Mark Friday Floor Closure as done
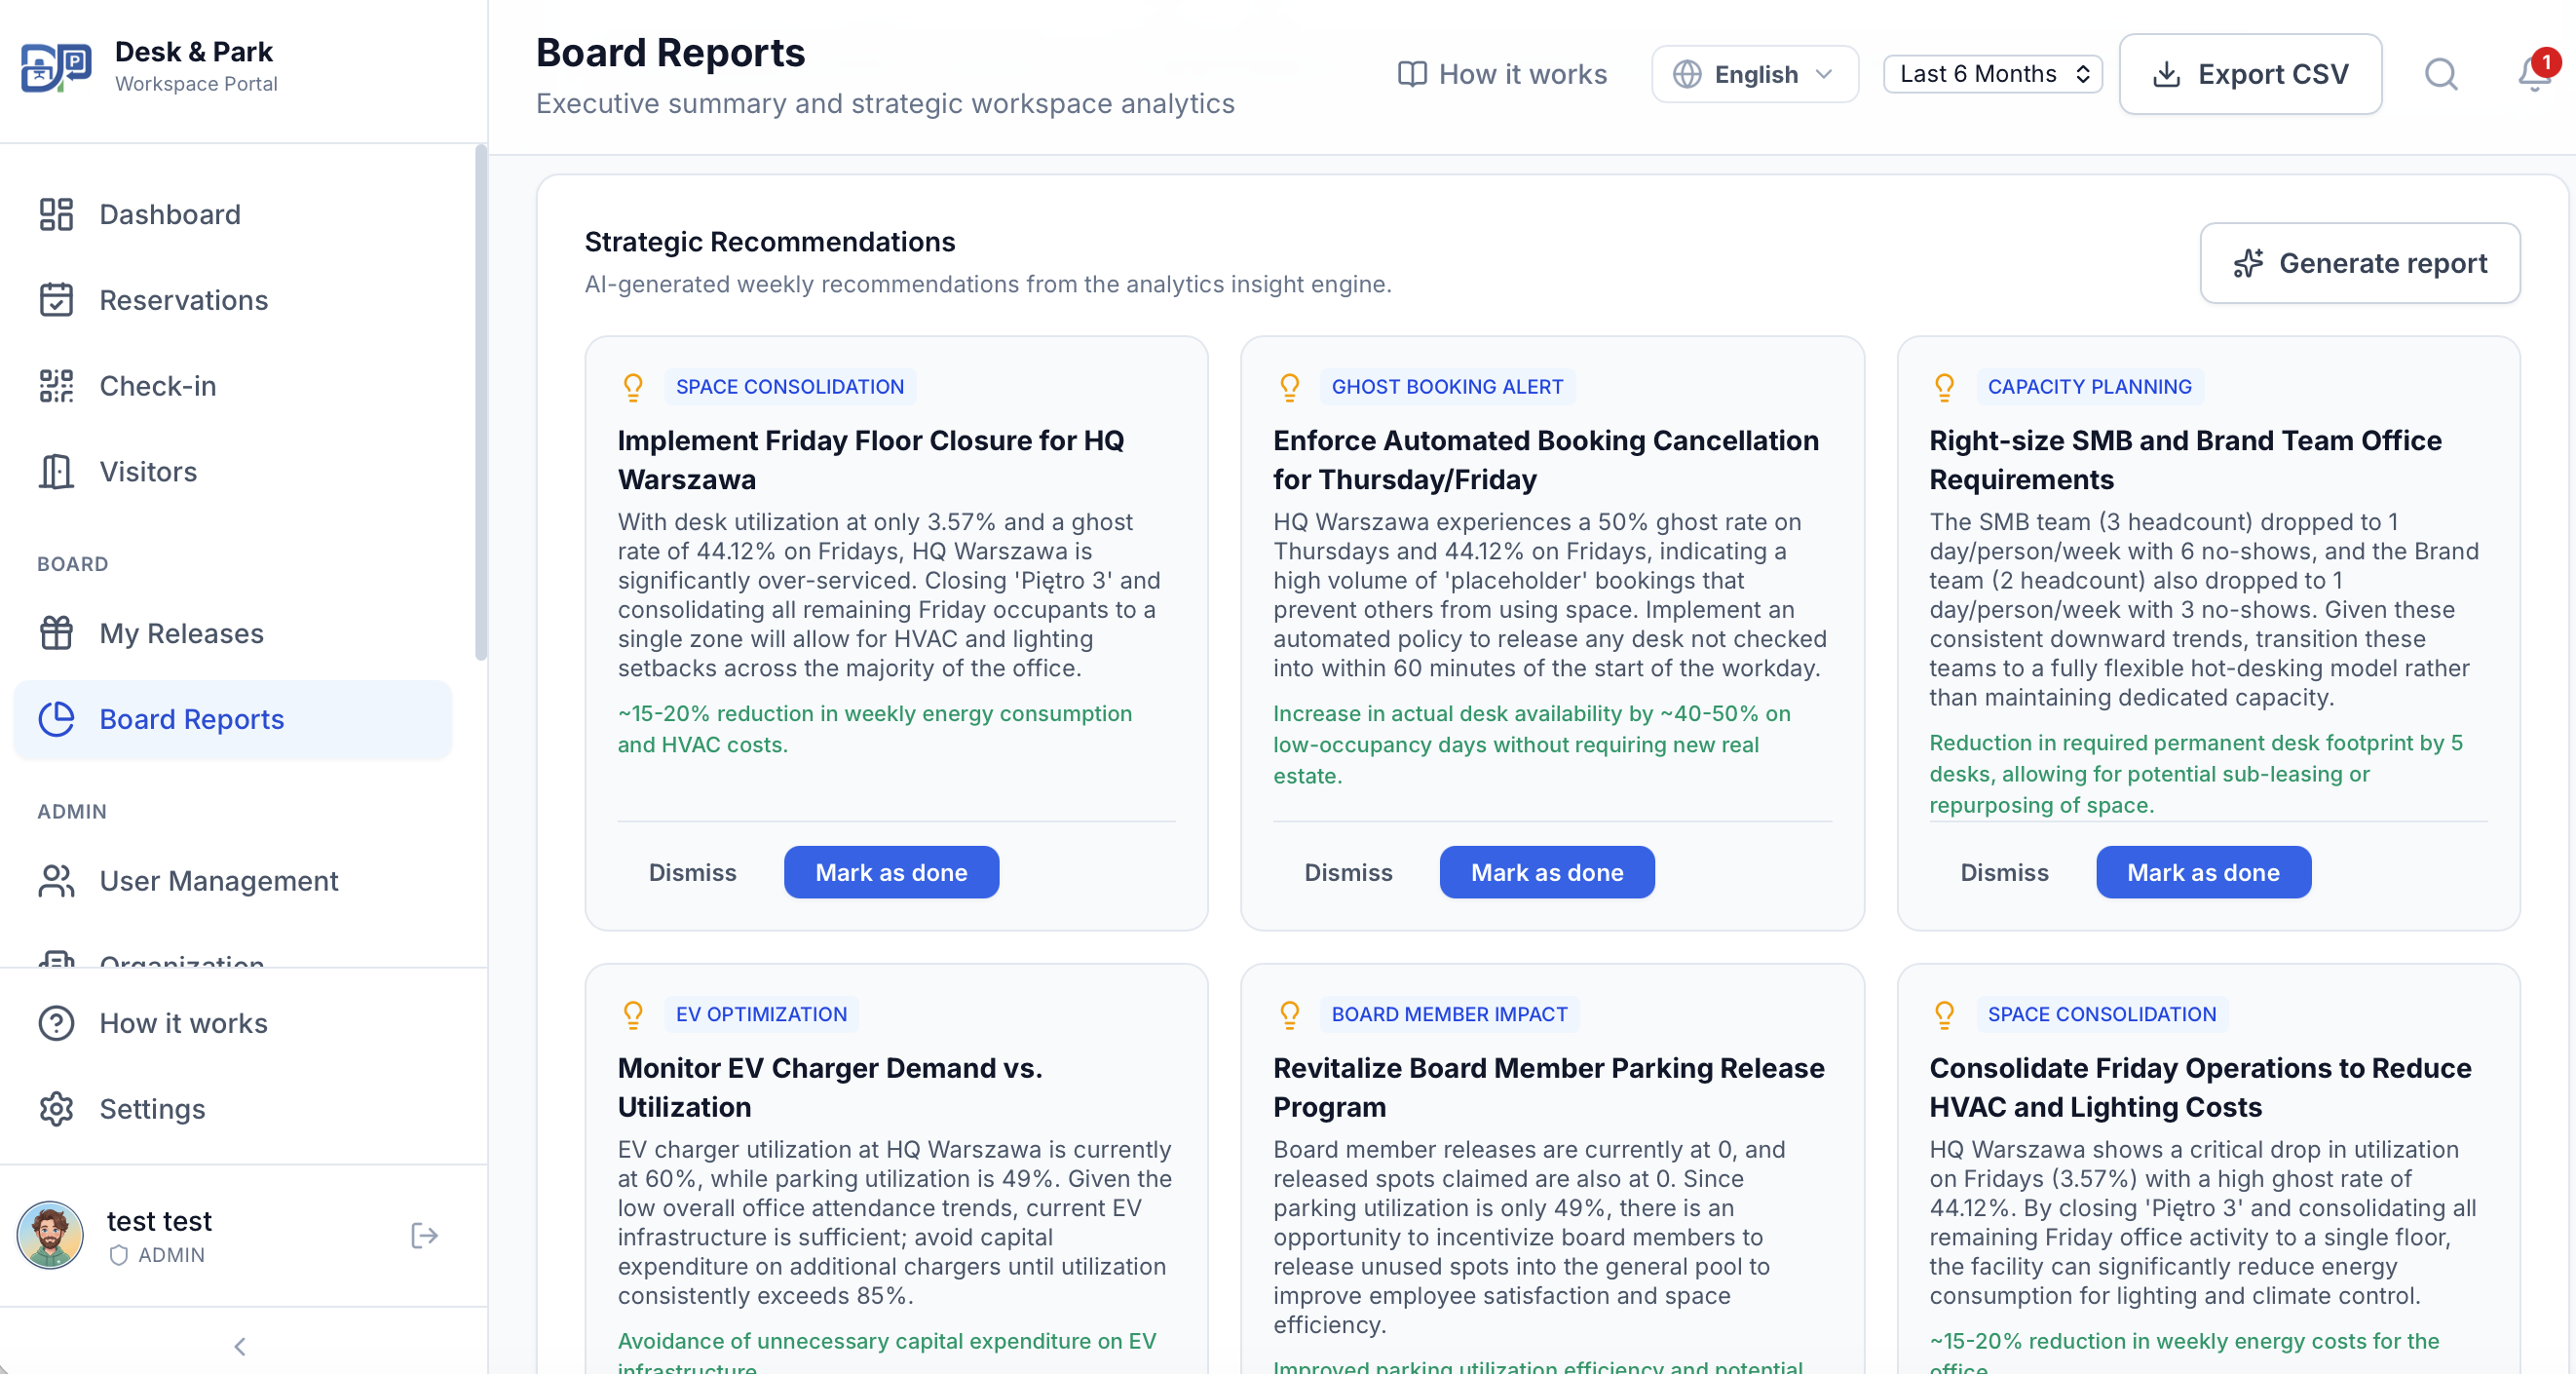The image size is (2576, 1374). tap(891, 872)
